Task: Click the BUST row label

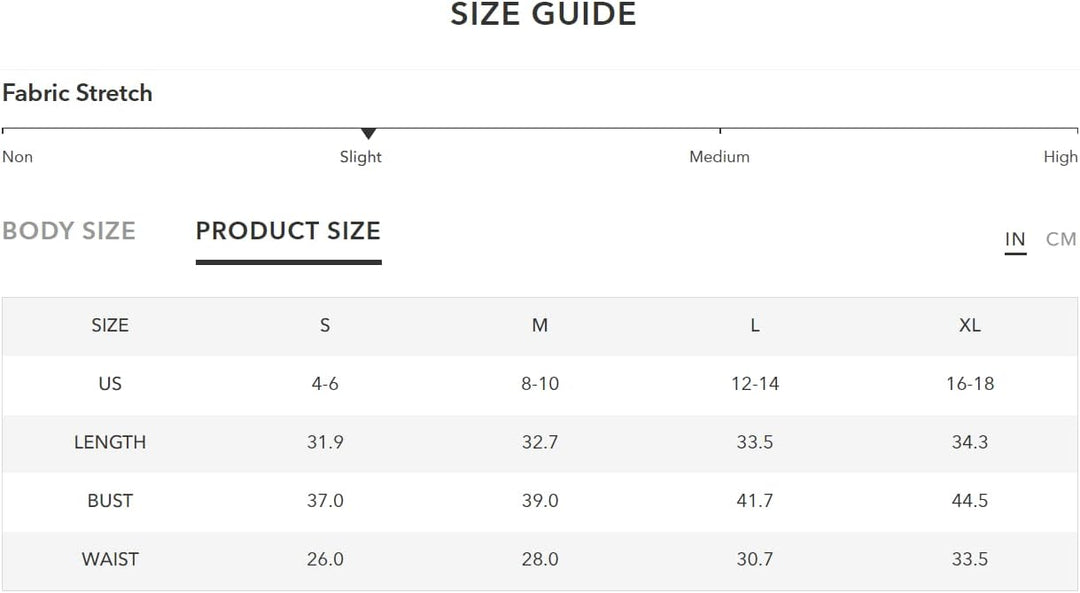Action: point(110,501)
